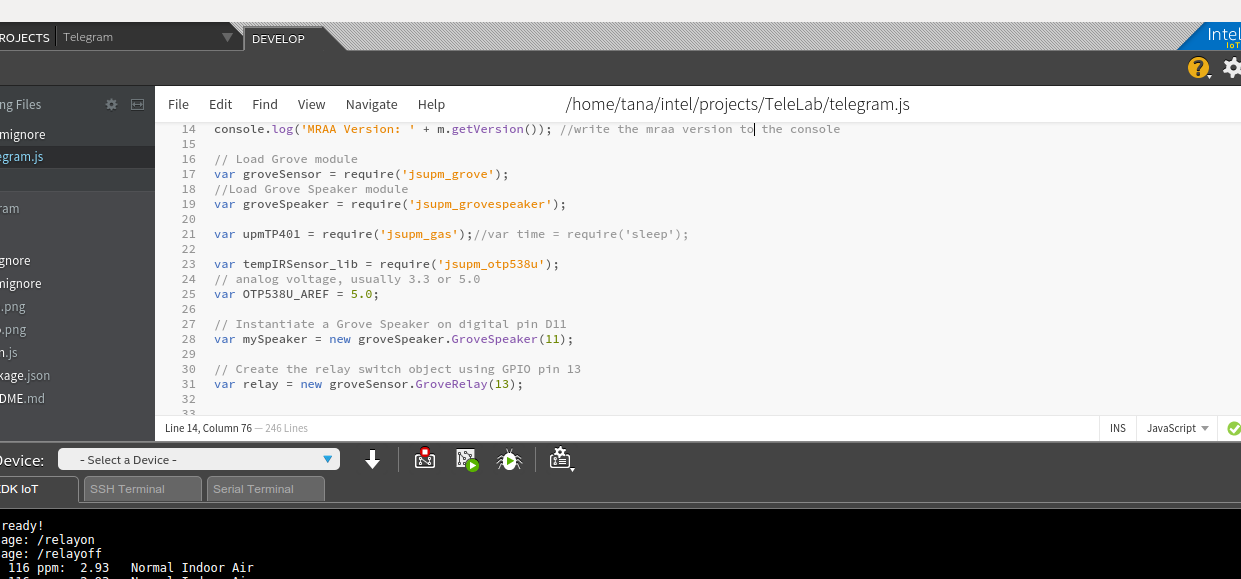Screen dimensions: 1241x579
Task: Expand the Select a Device dropdown
Action: pyautogui.click(x=199, y=459)
